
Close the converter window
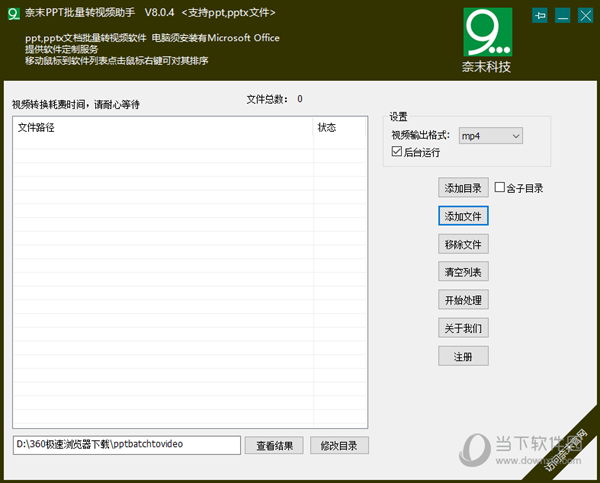pyautogui.click(x=585, y=16)
